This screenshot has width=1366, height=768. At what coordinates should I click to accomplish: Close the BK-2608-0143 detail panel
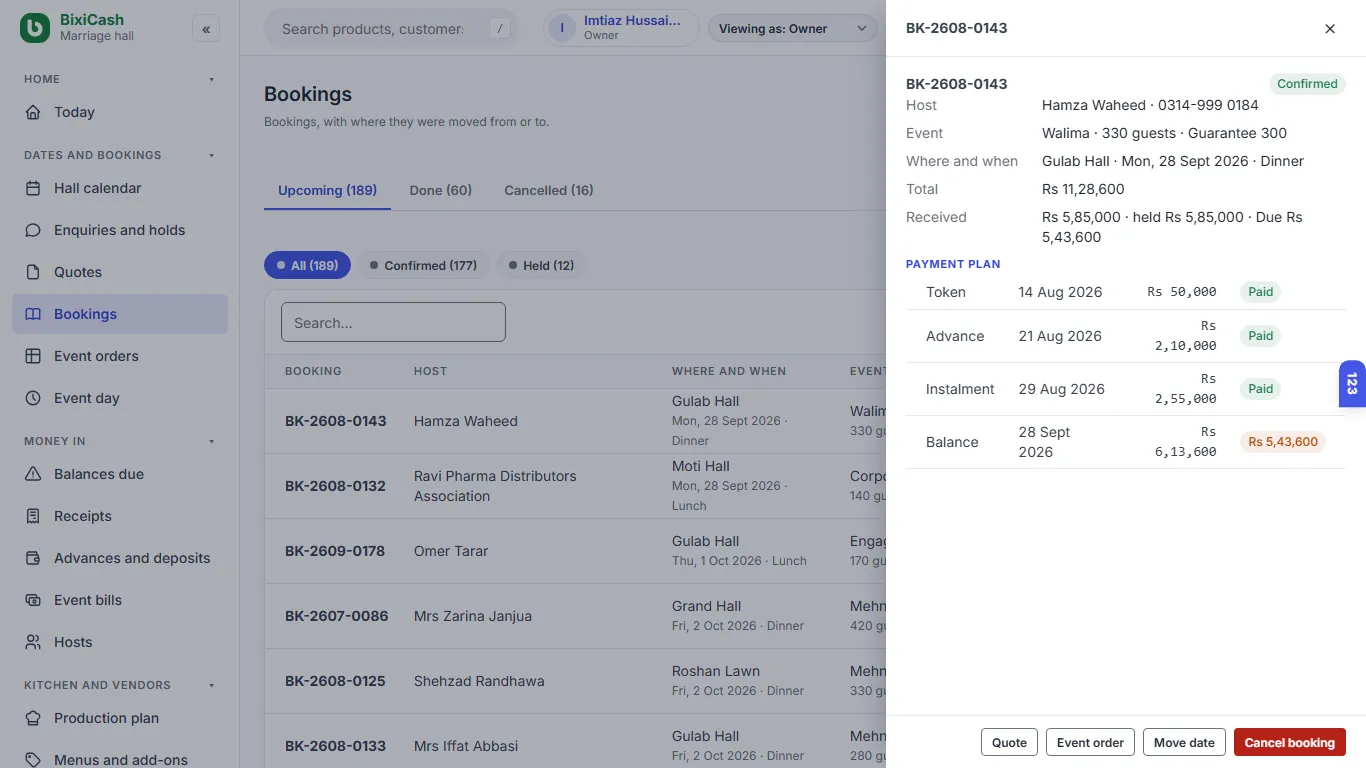(x=1330, y=29)
